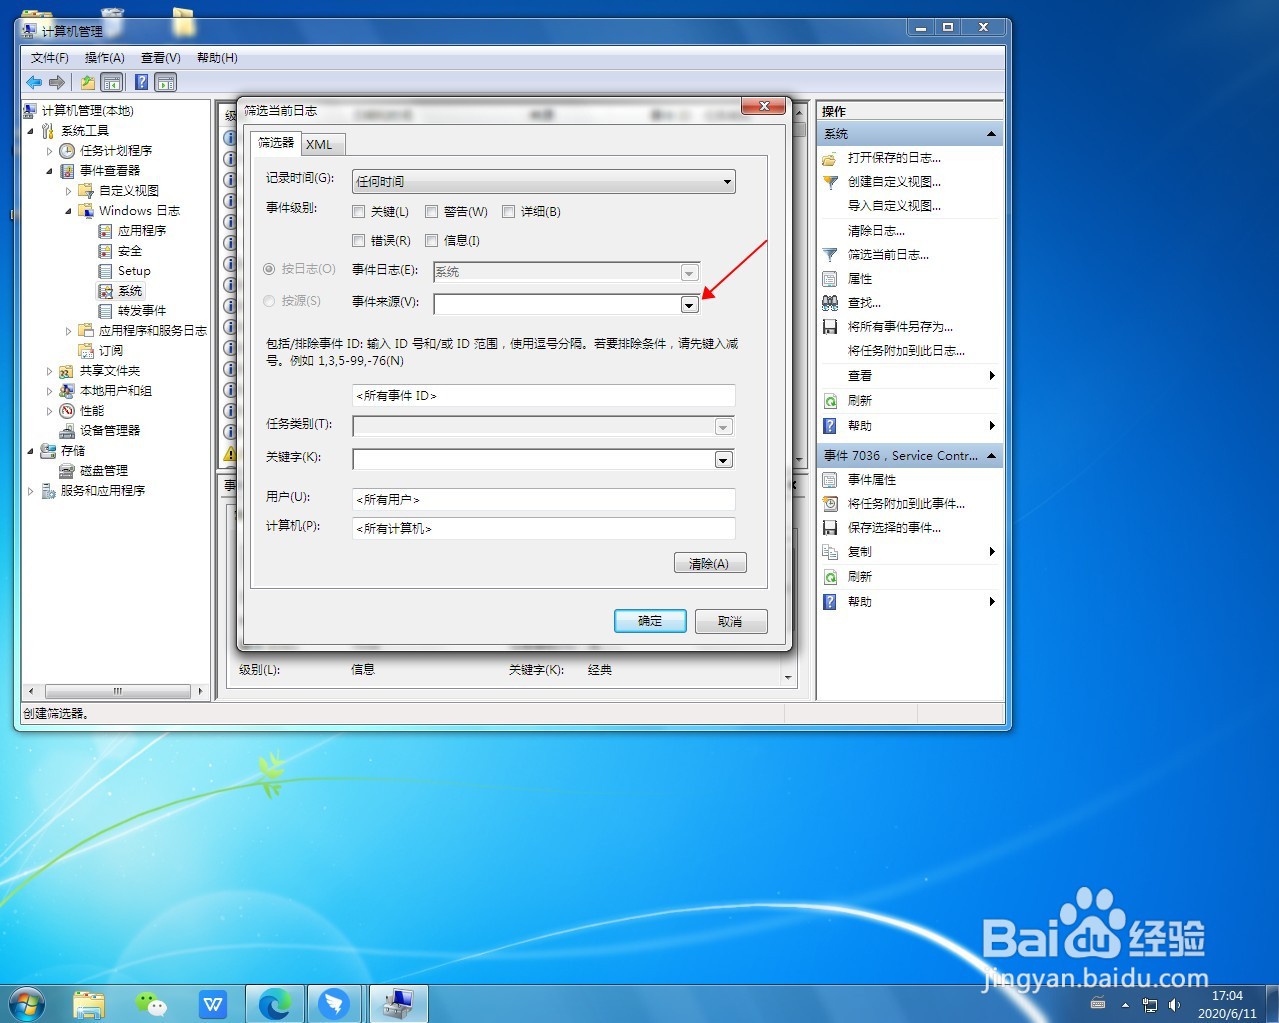Expand Local Users and Groups (本地用户和组) node
1279x1023 pixels.
click(x=49, y=391)
